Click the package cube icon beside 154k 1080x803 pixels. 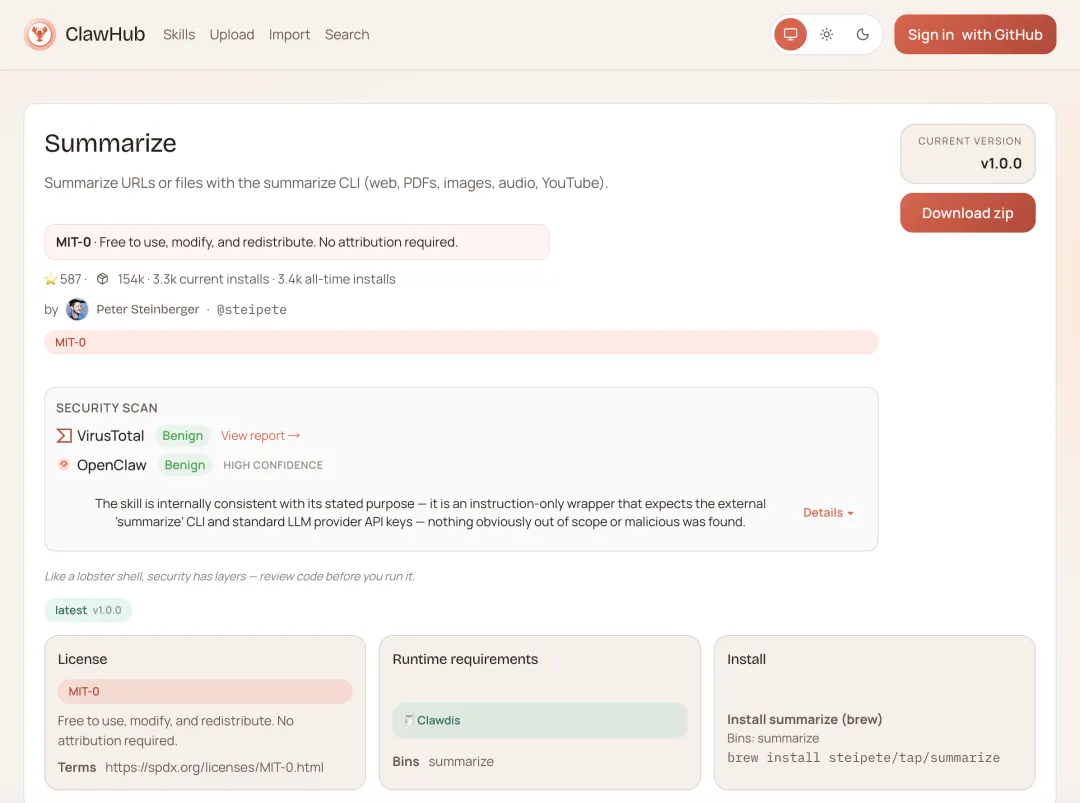click(103, 279)
